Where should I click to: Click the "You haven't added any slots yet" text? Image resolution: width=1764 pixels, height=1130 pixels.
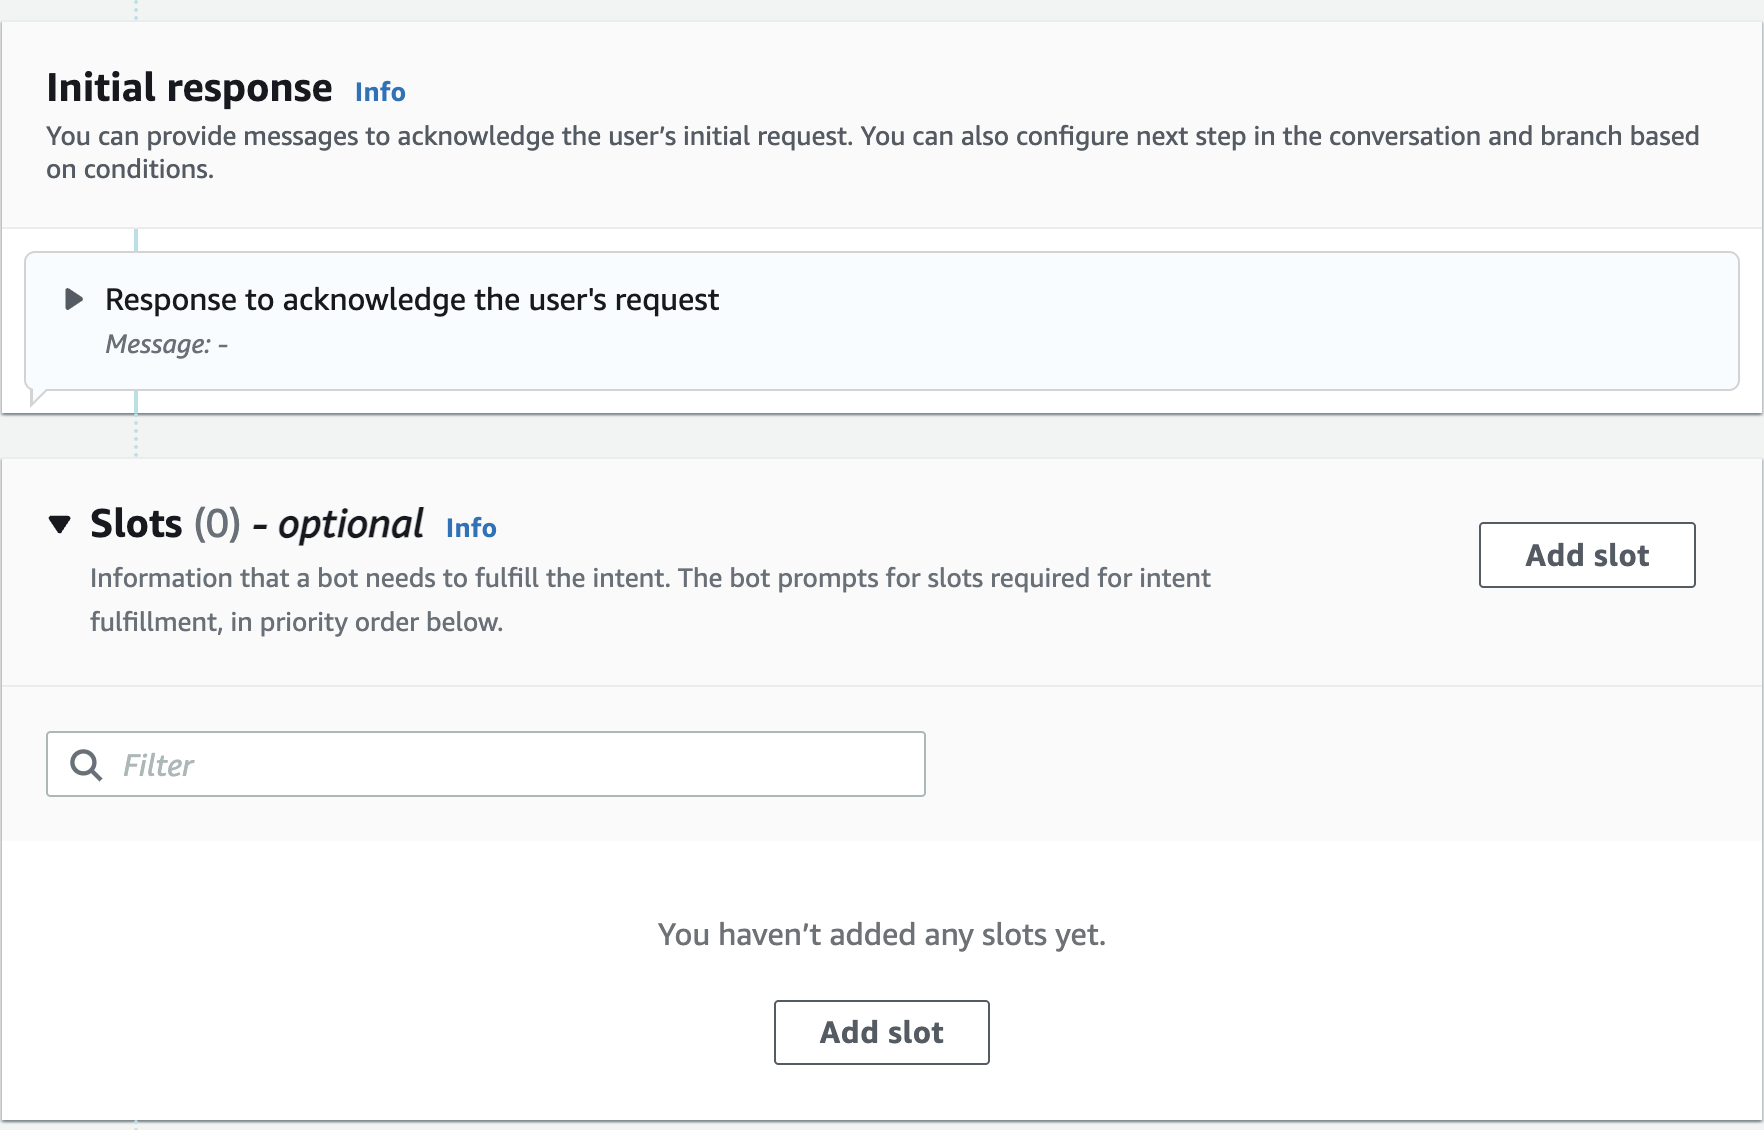(x=881, y=935)
